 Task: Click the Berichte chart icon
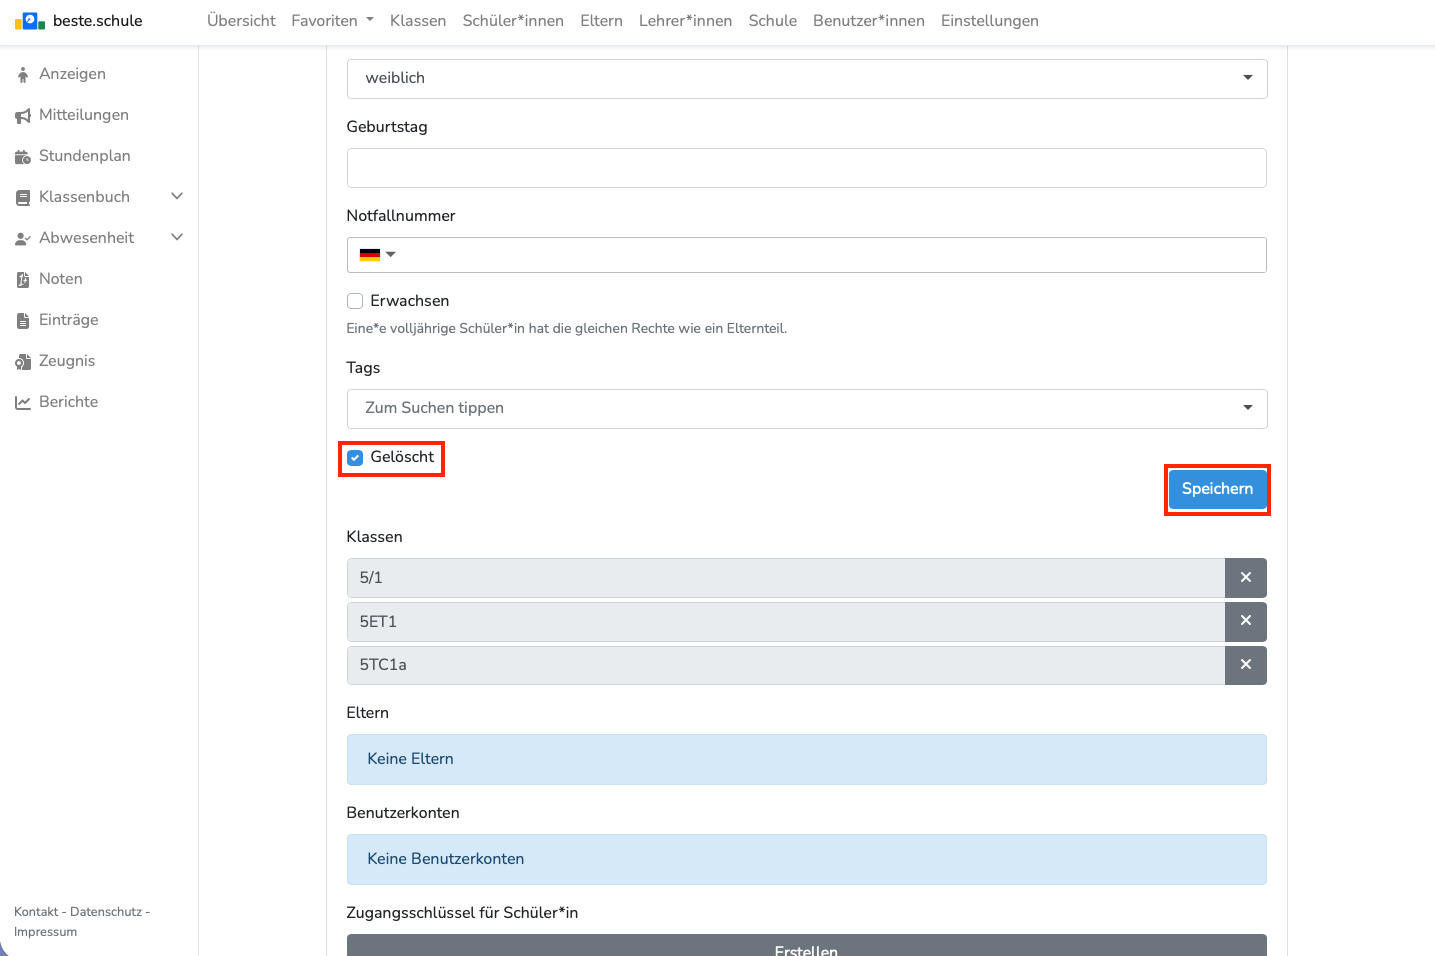pos(23,403)
